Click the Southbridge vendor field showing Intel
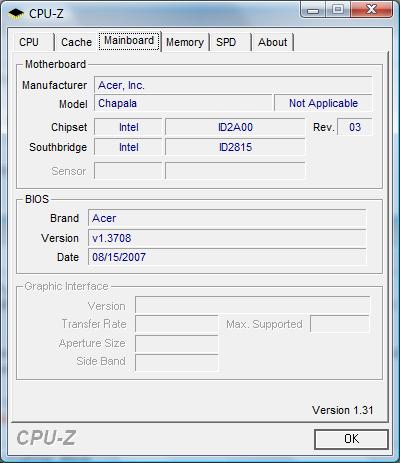This screenshot has height=463, width=400. tap(128, 147)
